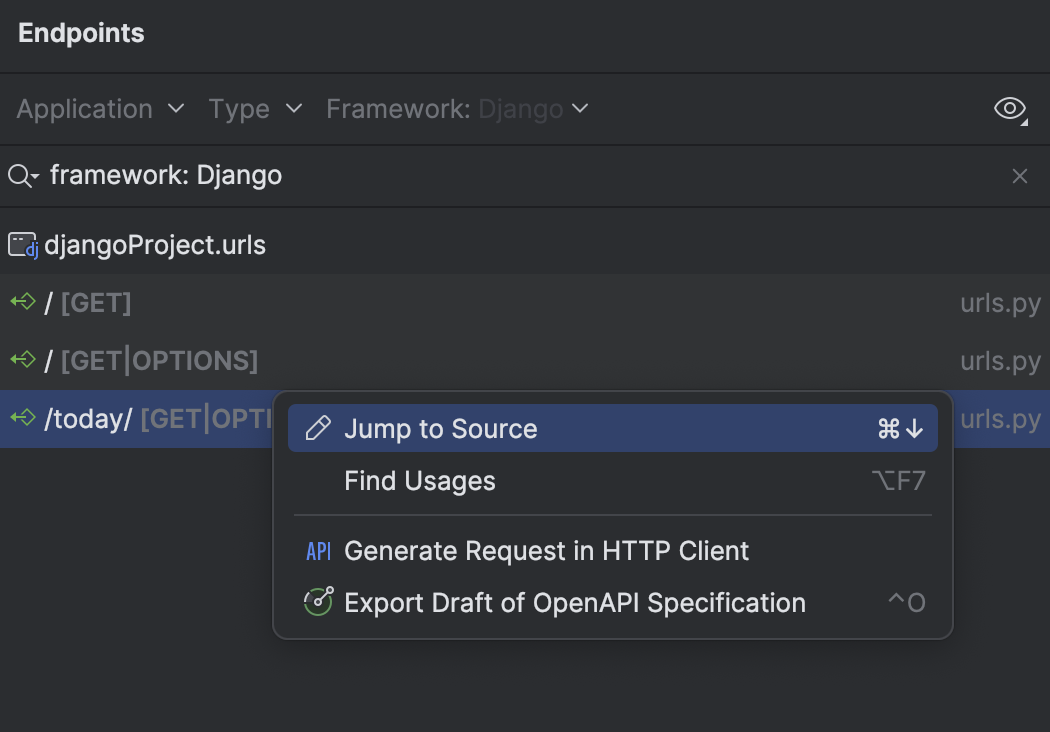
Task: Click the endpoint arrow icon for /today/
Action: [x=22, y=418]
